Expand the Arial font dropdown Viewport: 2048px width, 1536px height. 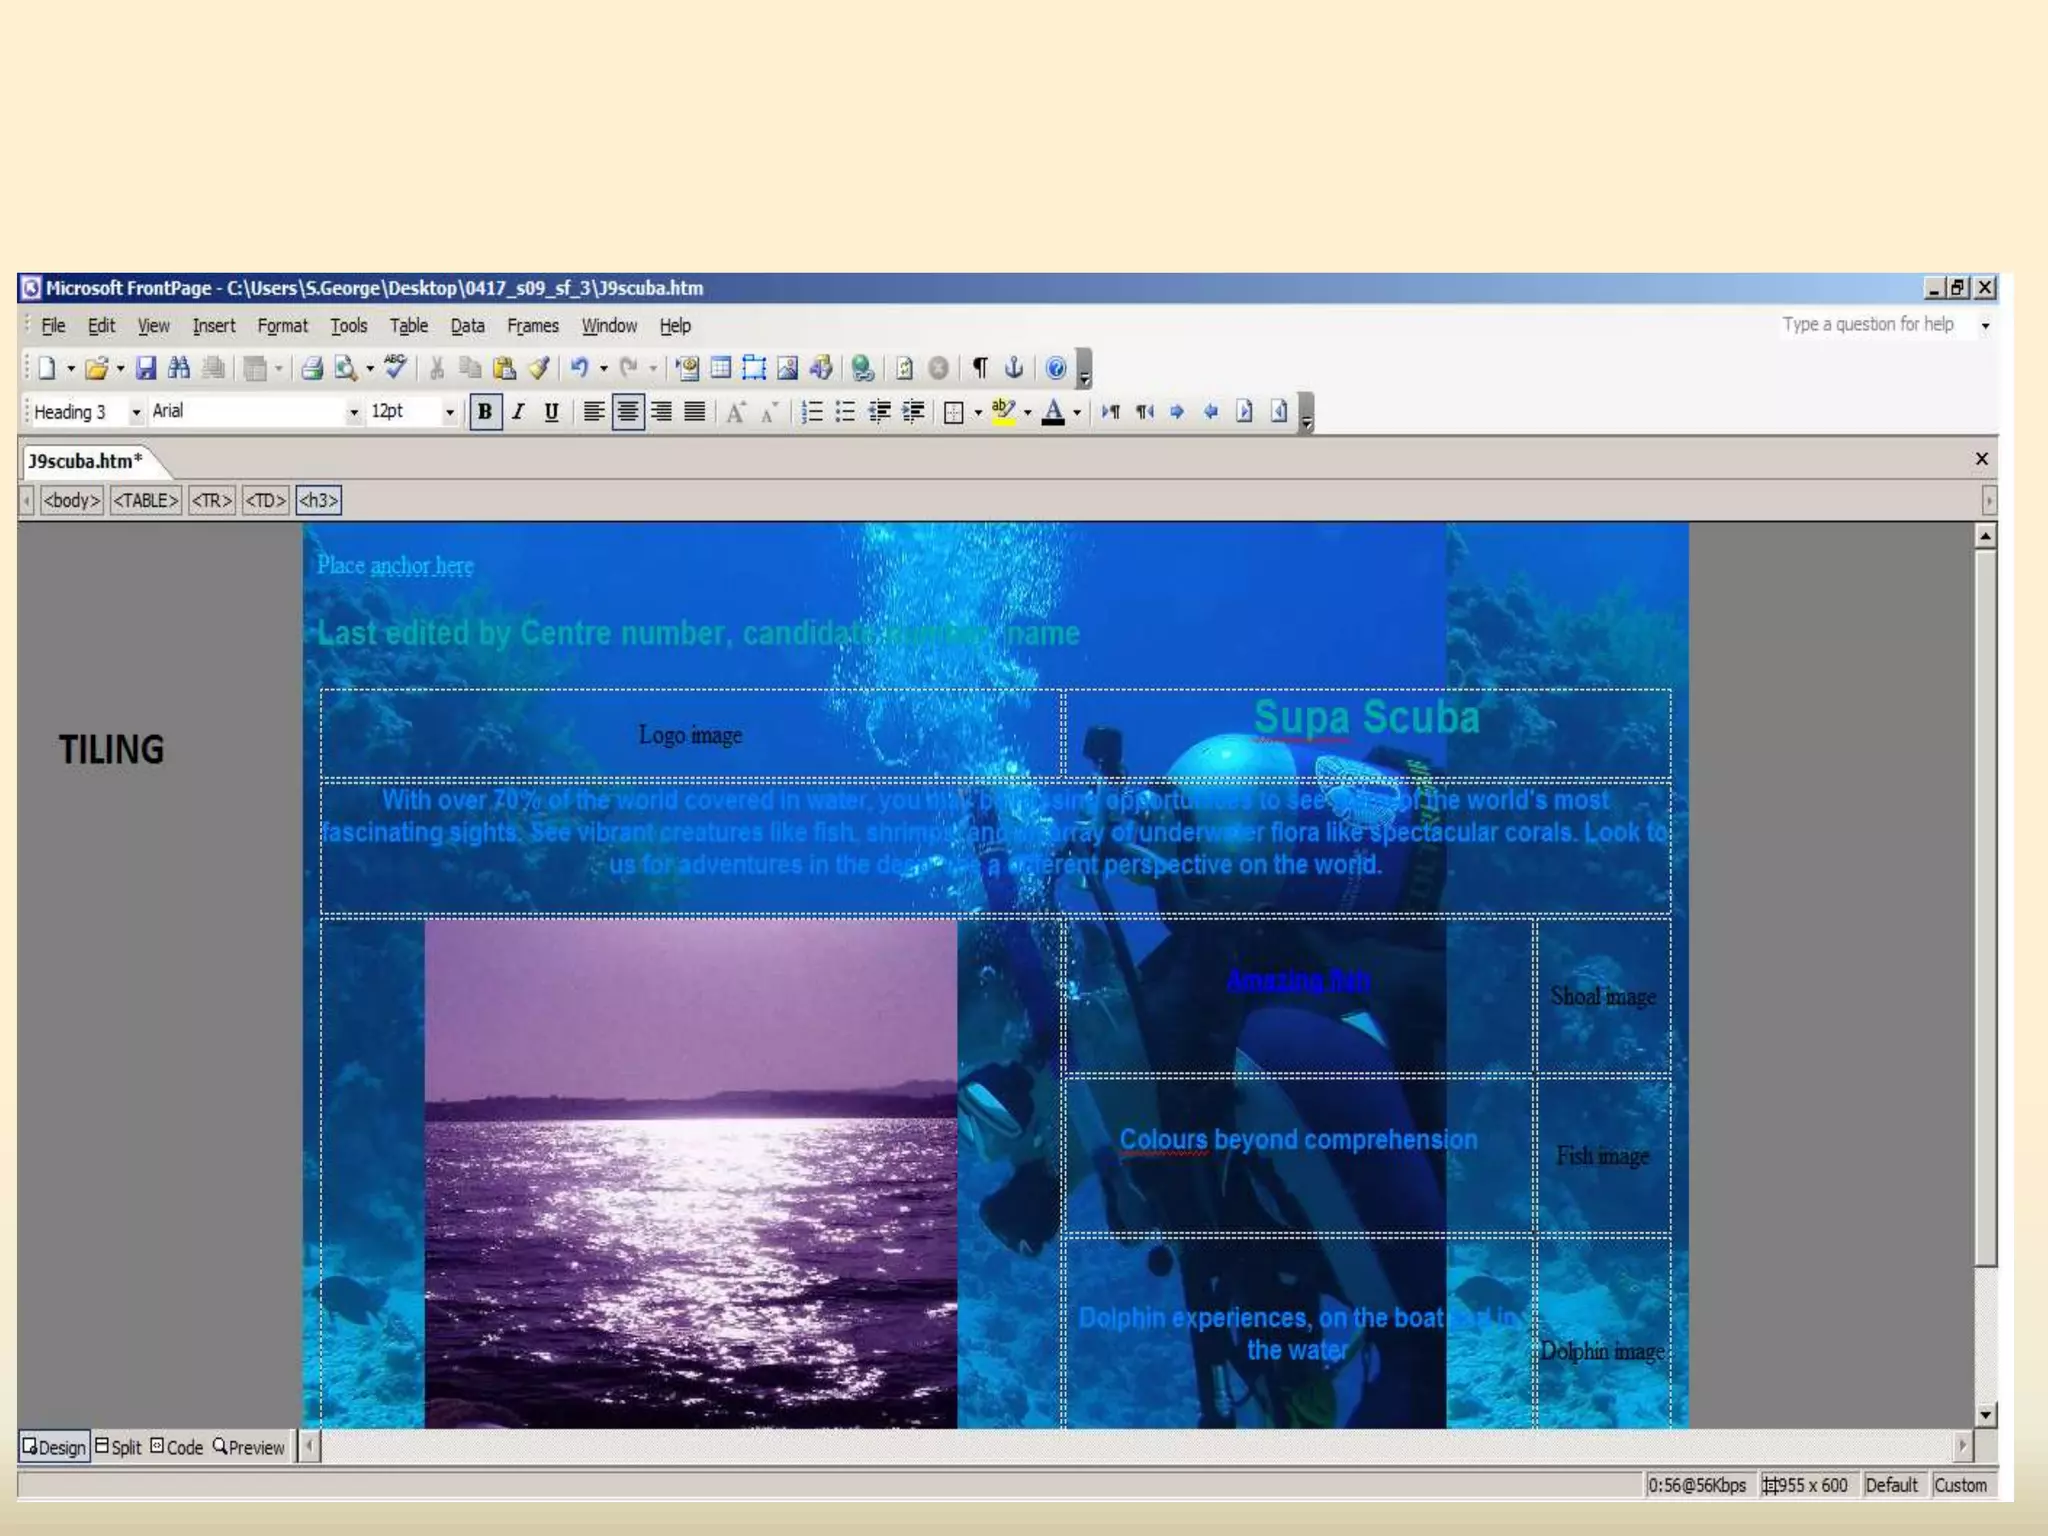(x=353, y=412)
